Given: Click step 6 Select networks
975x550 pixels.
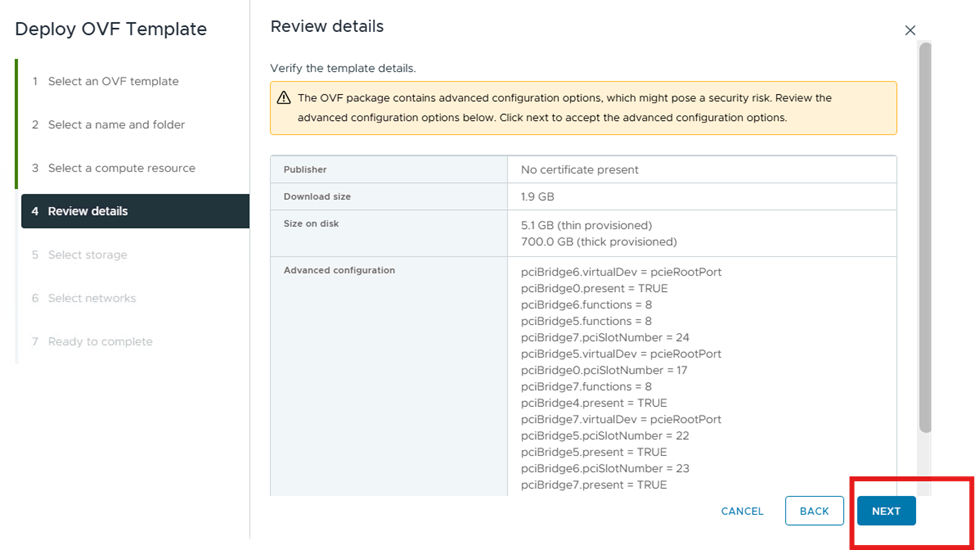Looking at the screenshot, I should pyautogui.click(x=91, y=298).
